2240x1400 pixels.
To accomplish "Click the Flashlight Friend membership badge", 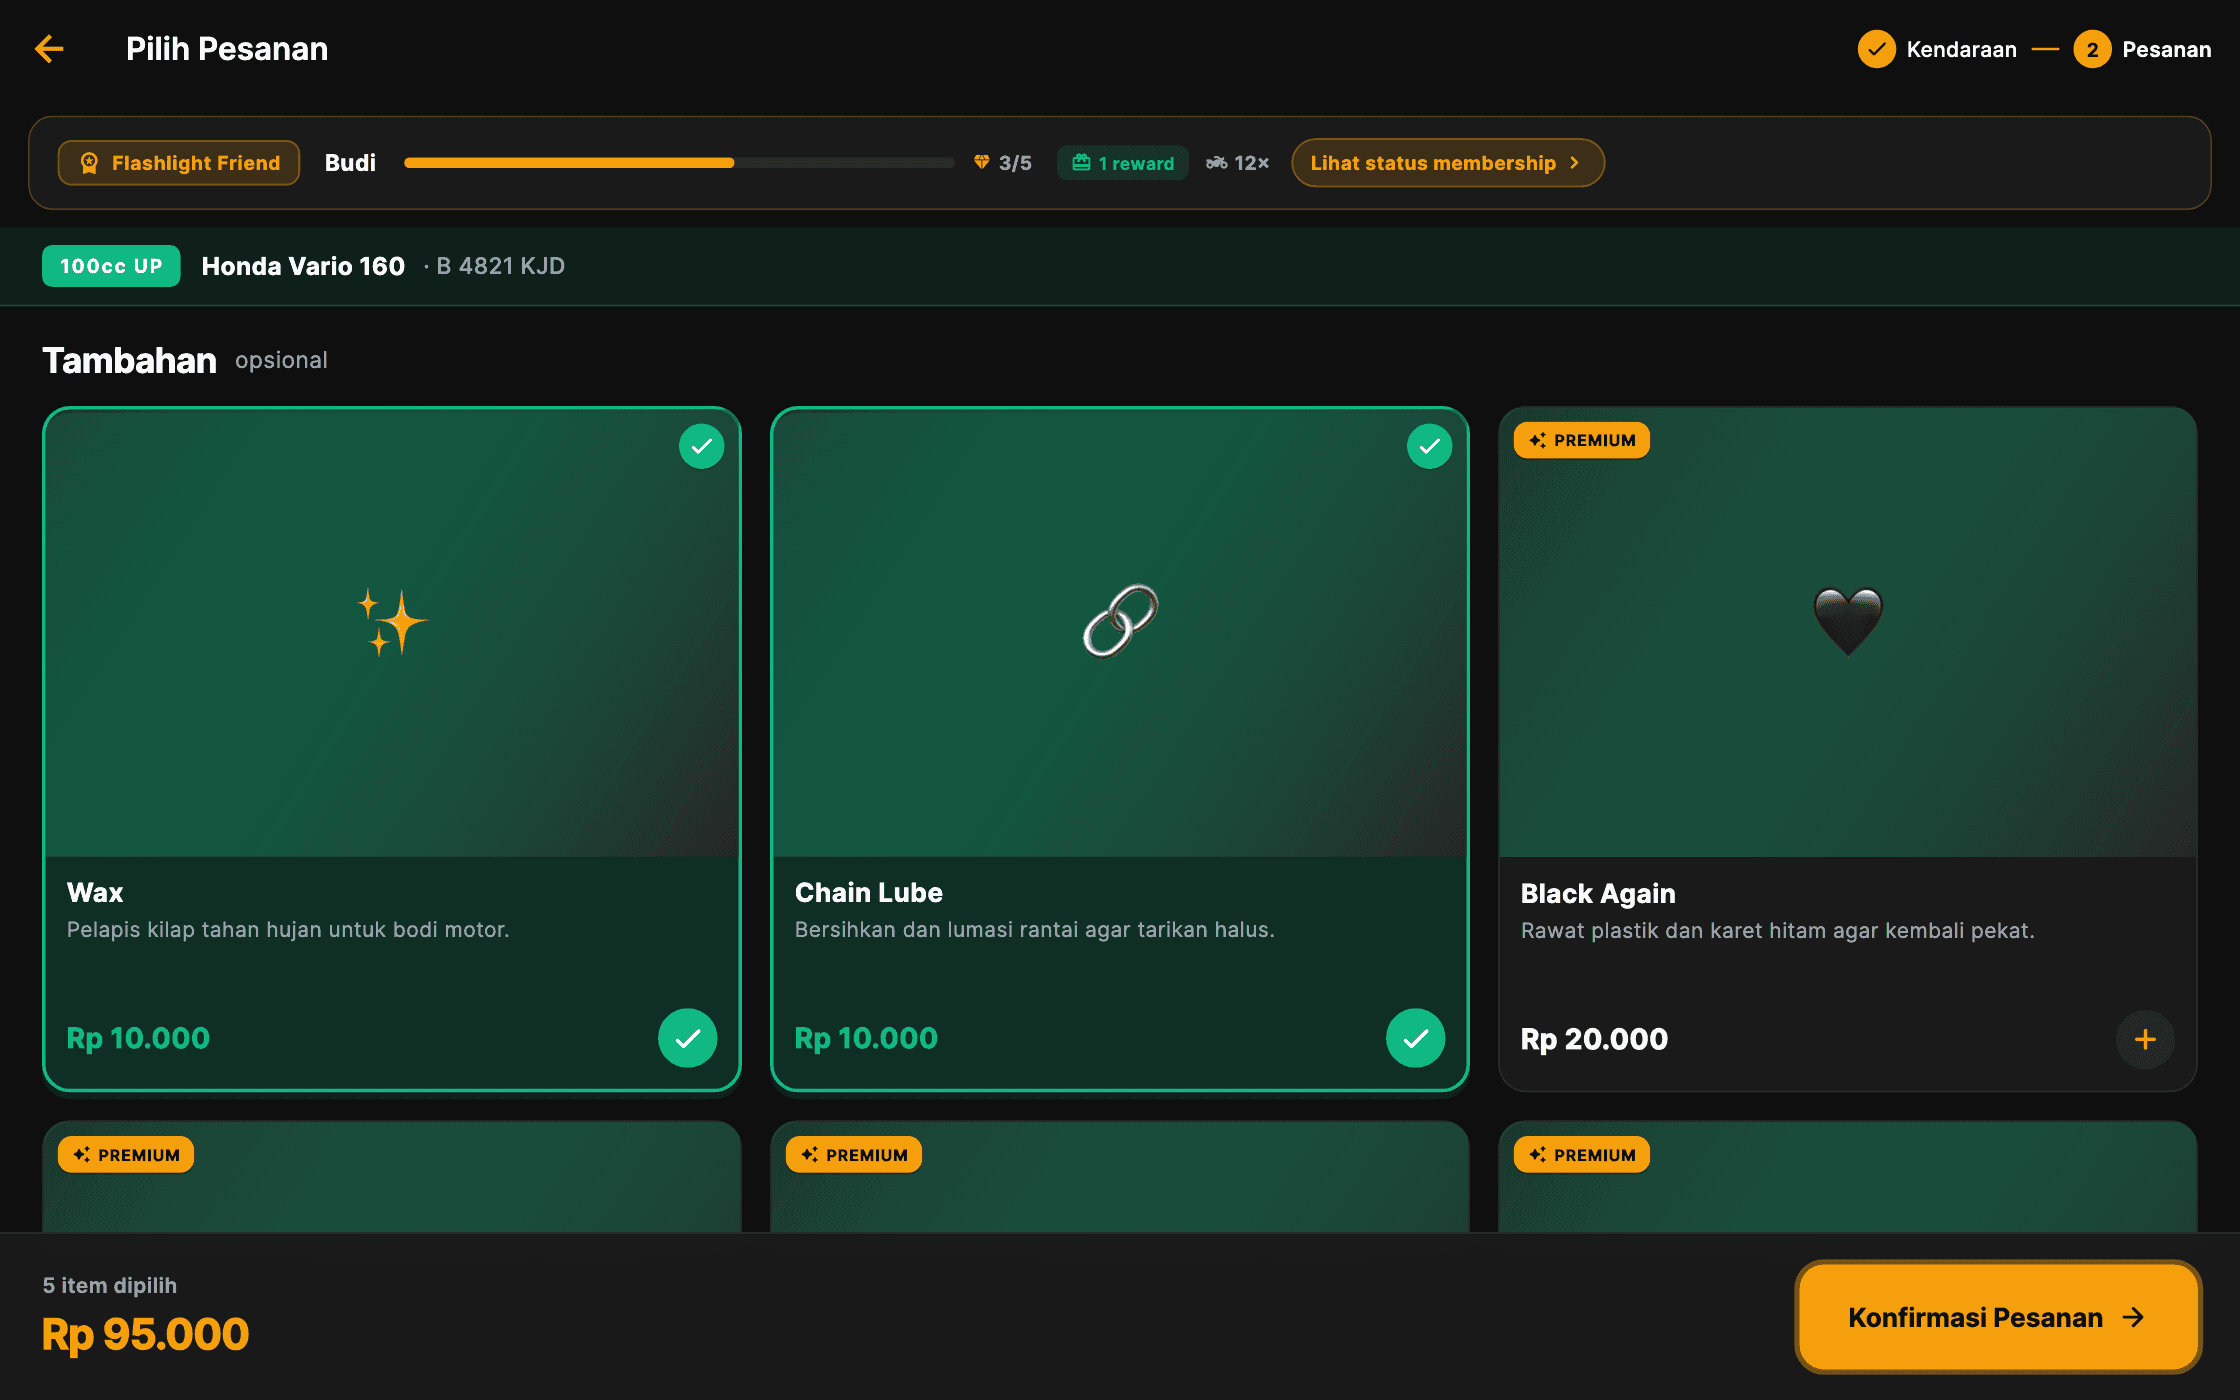I will click(x=179, y=163).
